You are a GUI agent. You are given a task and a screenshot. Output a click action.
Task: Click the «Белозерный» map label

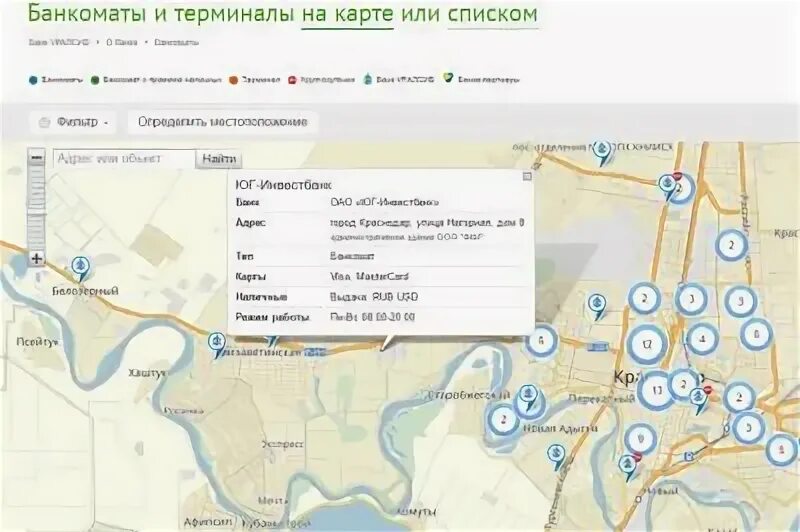85,291
